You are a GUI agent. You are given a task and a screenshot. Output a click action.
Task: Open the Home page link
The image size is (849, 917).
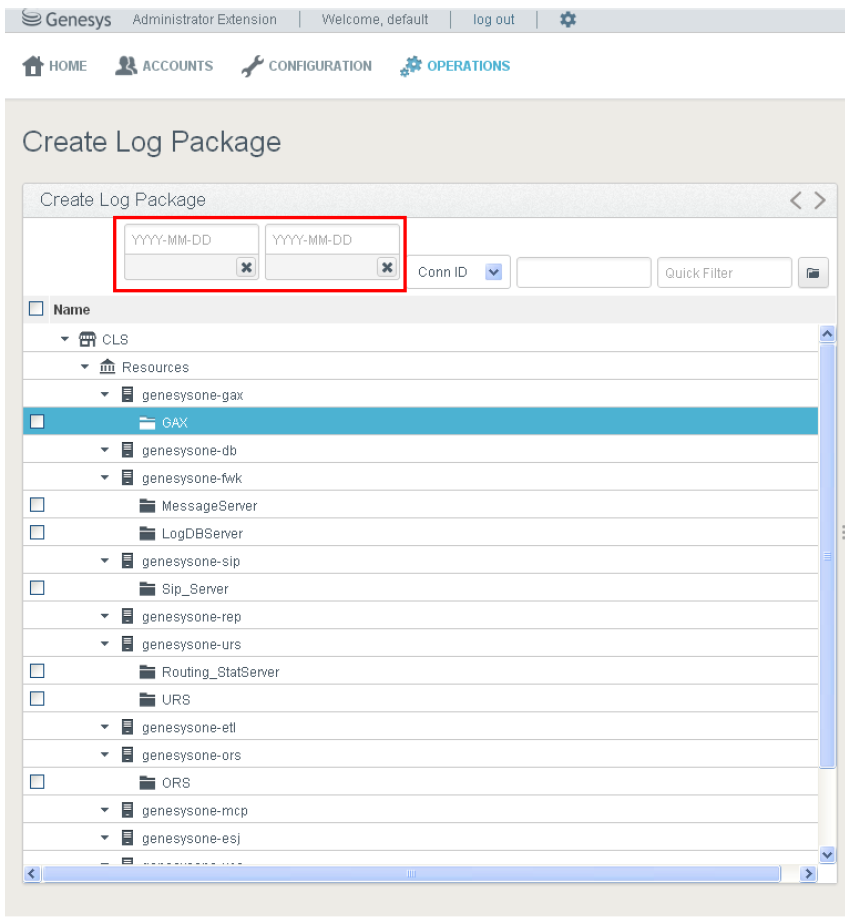coord(55,66)
